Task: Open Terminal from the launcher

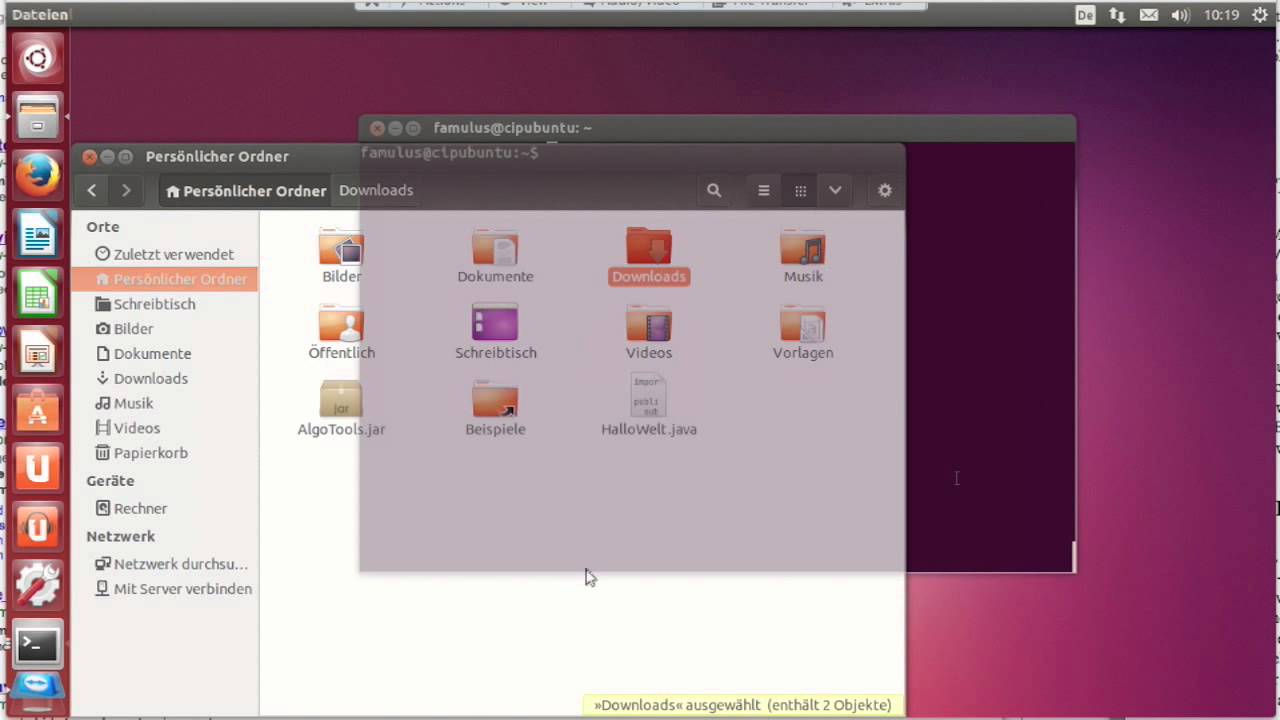Action: click(x=38, y=645)
